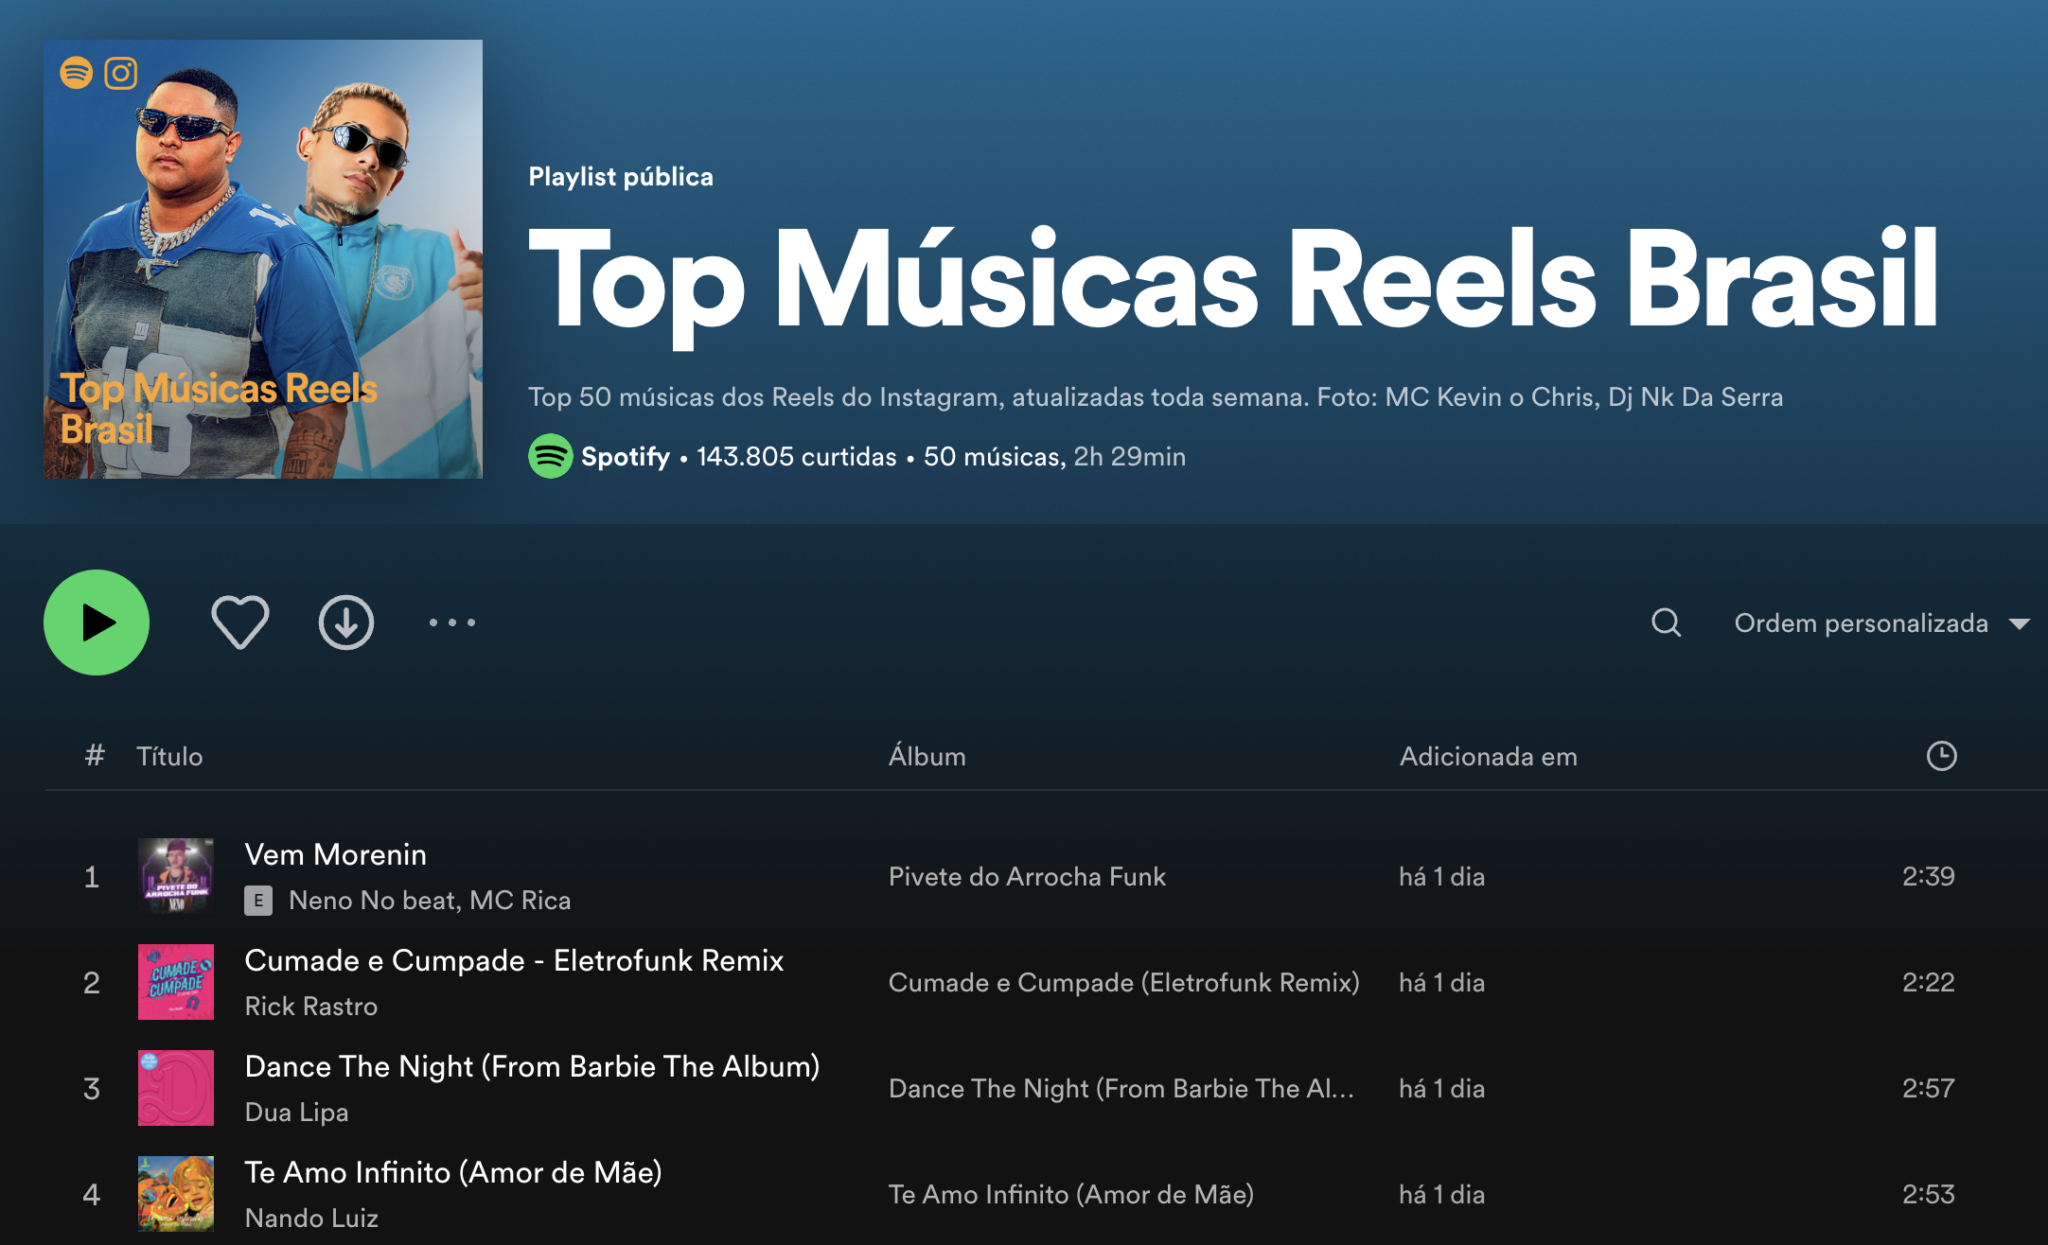
Task: Click the album thumbnail for Cumade e Cumpade
Action: click(x=176, y=982)
